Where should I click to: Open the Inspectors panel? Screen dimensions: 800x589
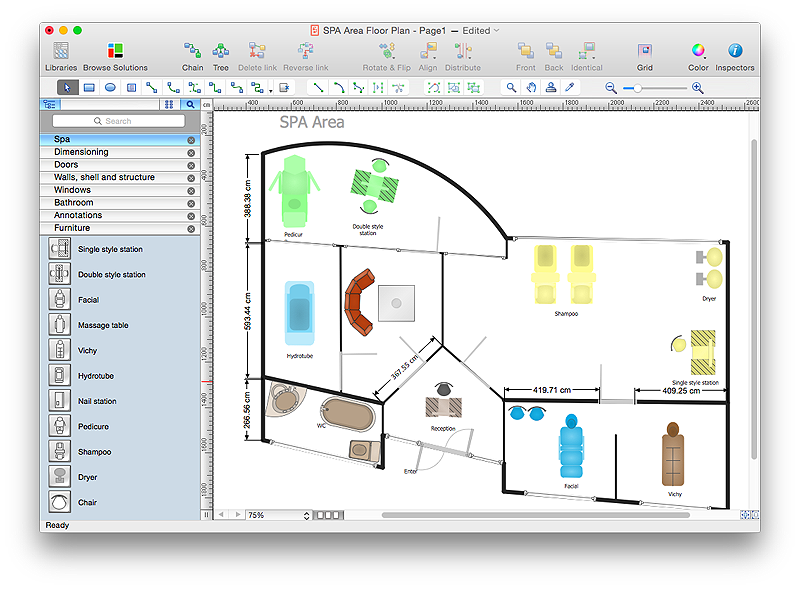point(735,51)
